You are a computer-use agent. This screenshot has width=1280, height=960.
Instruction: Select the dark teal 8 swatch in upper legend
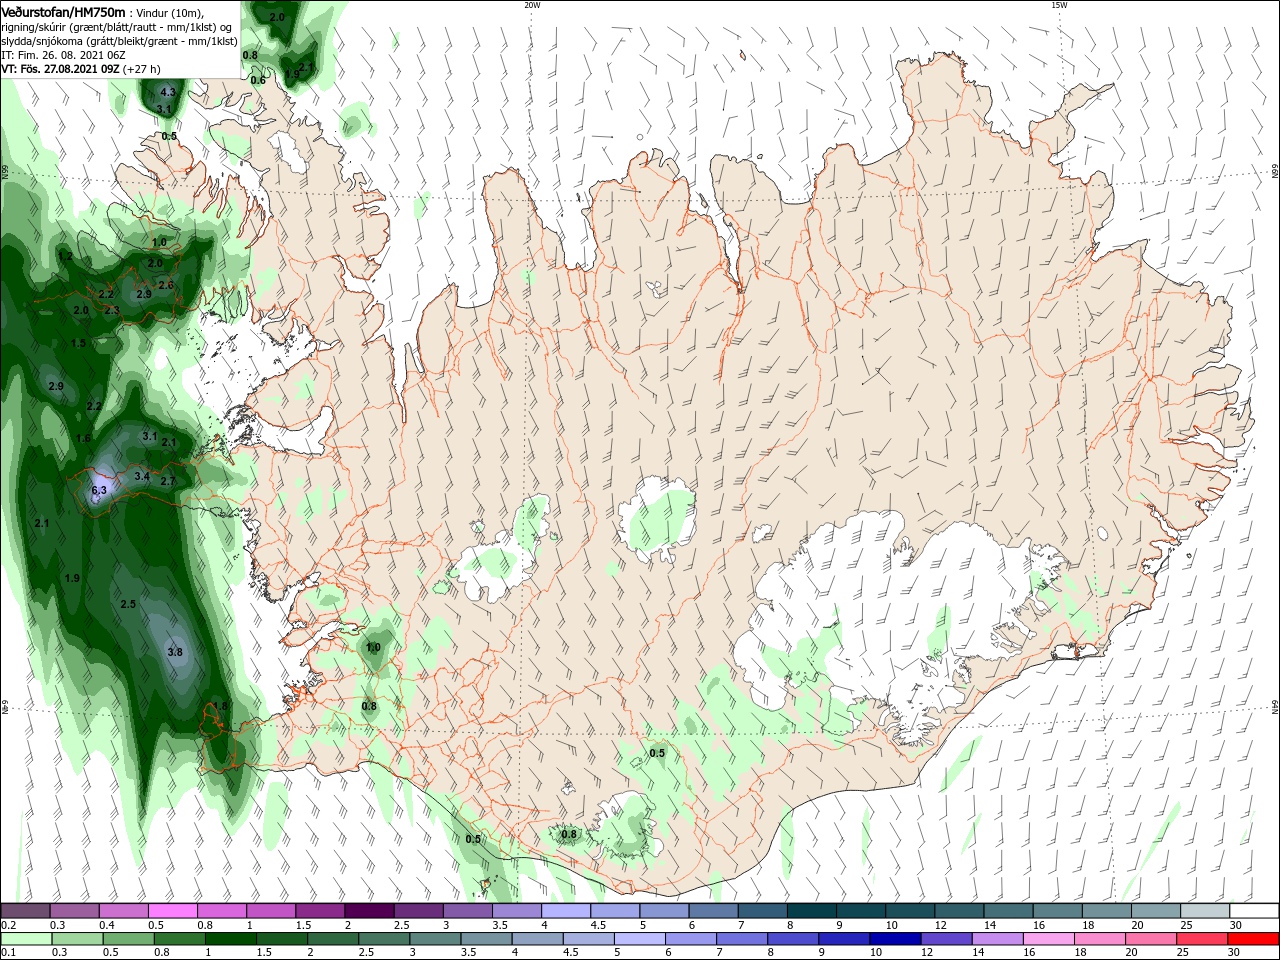point(811,911)
